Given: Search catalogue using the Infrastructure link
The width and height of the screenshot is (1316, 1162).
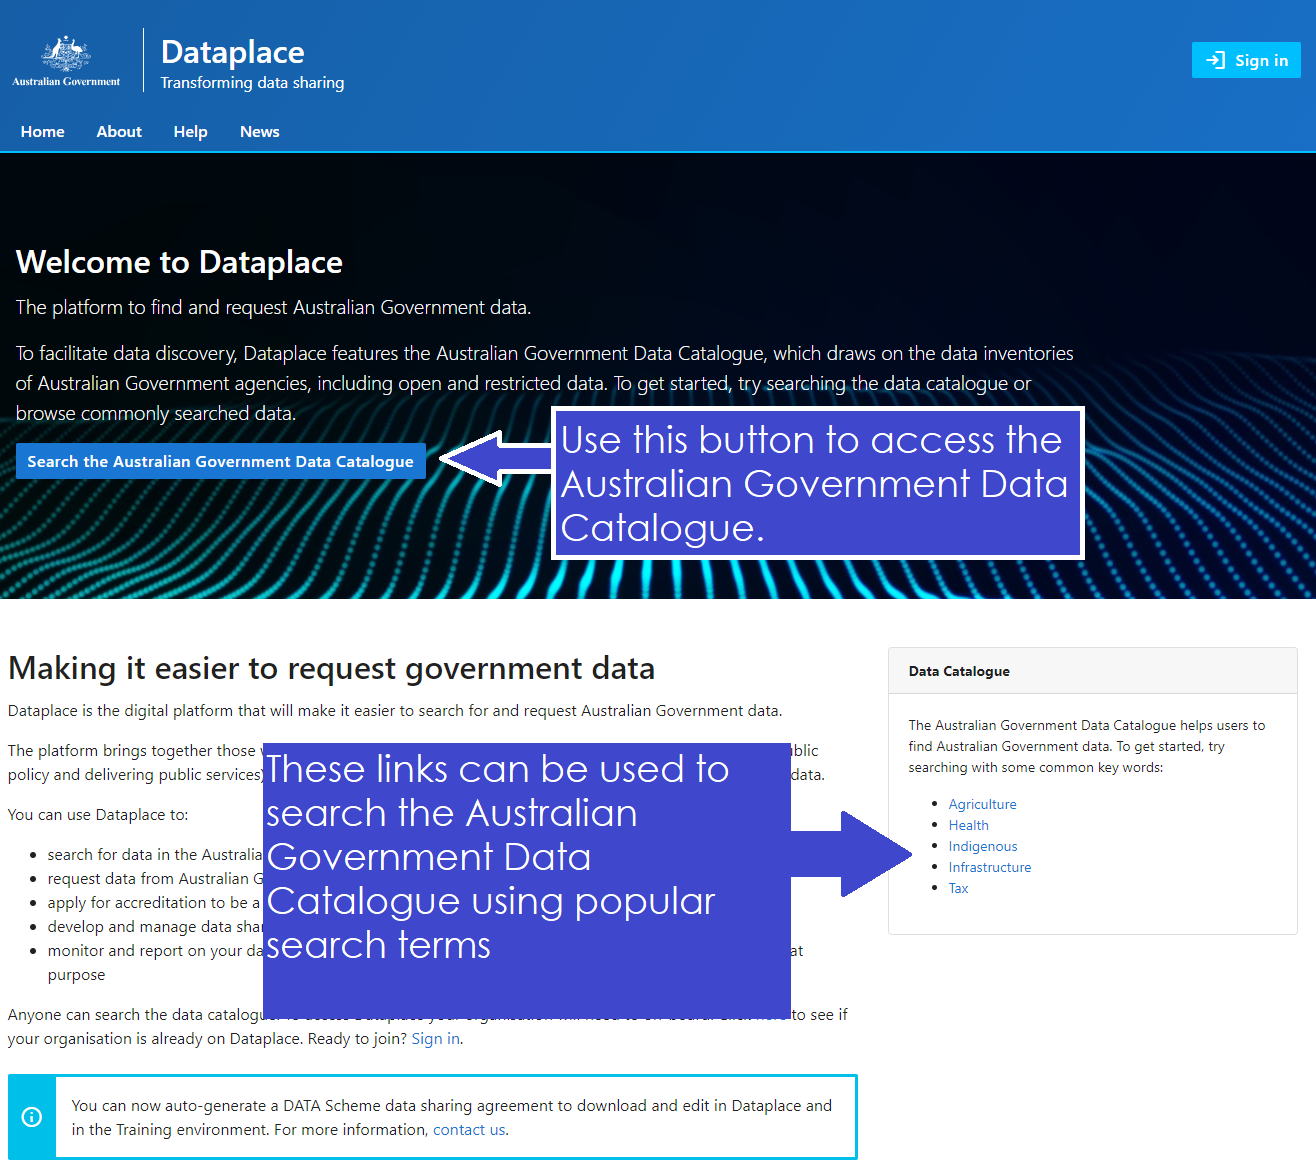Looking at the screenshot, I should coord(990,867).
